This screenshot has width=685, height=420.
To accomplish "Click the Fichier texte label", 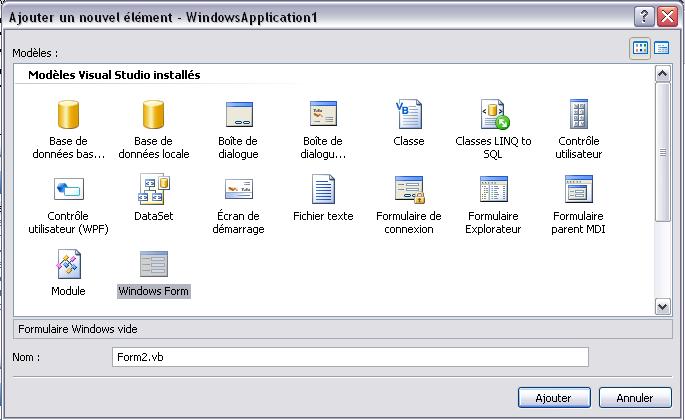I will pyautogui.click(x=323, y=216).
